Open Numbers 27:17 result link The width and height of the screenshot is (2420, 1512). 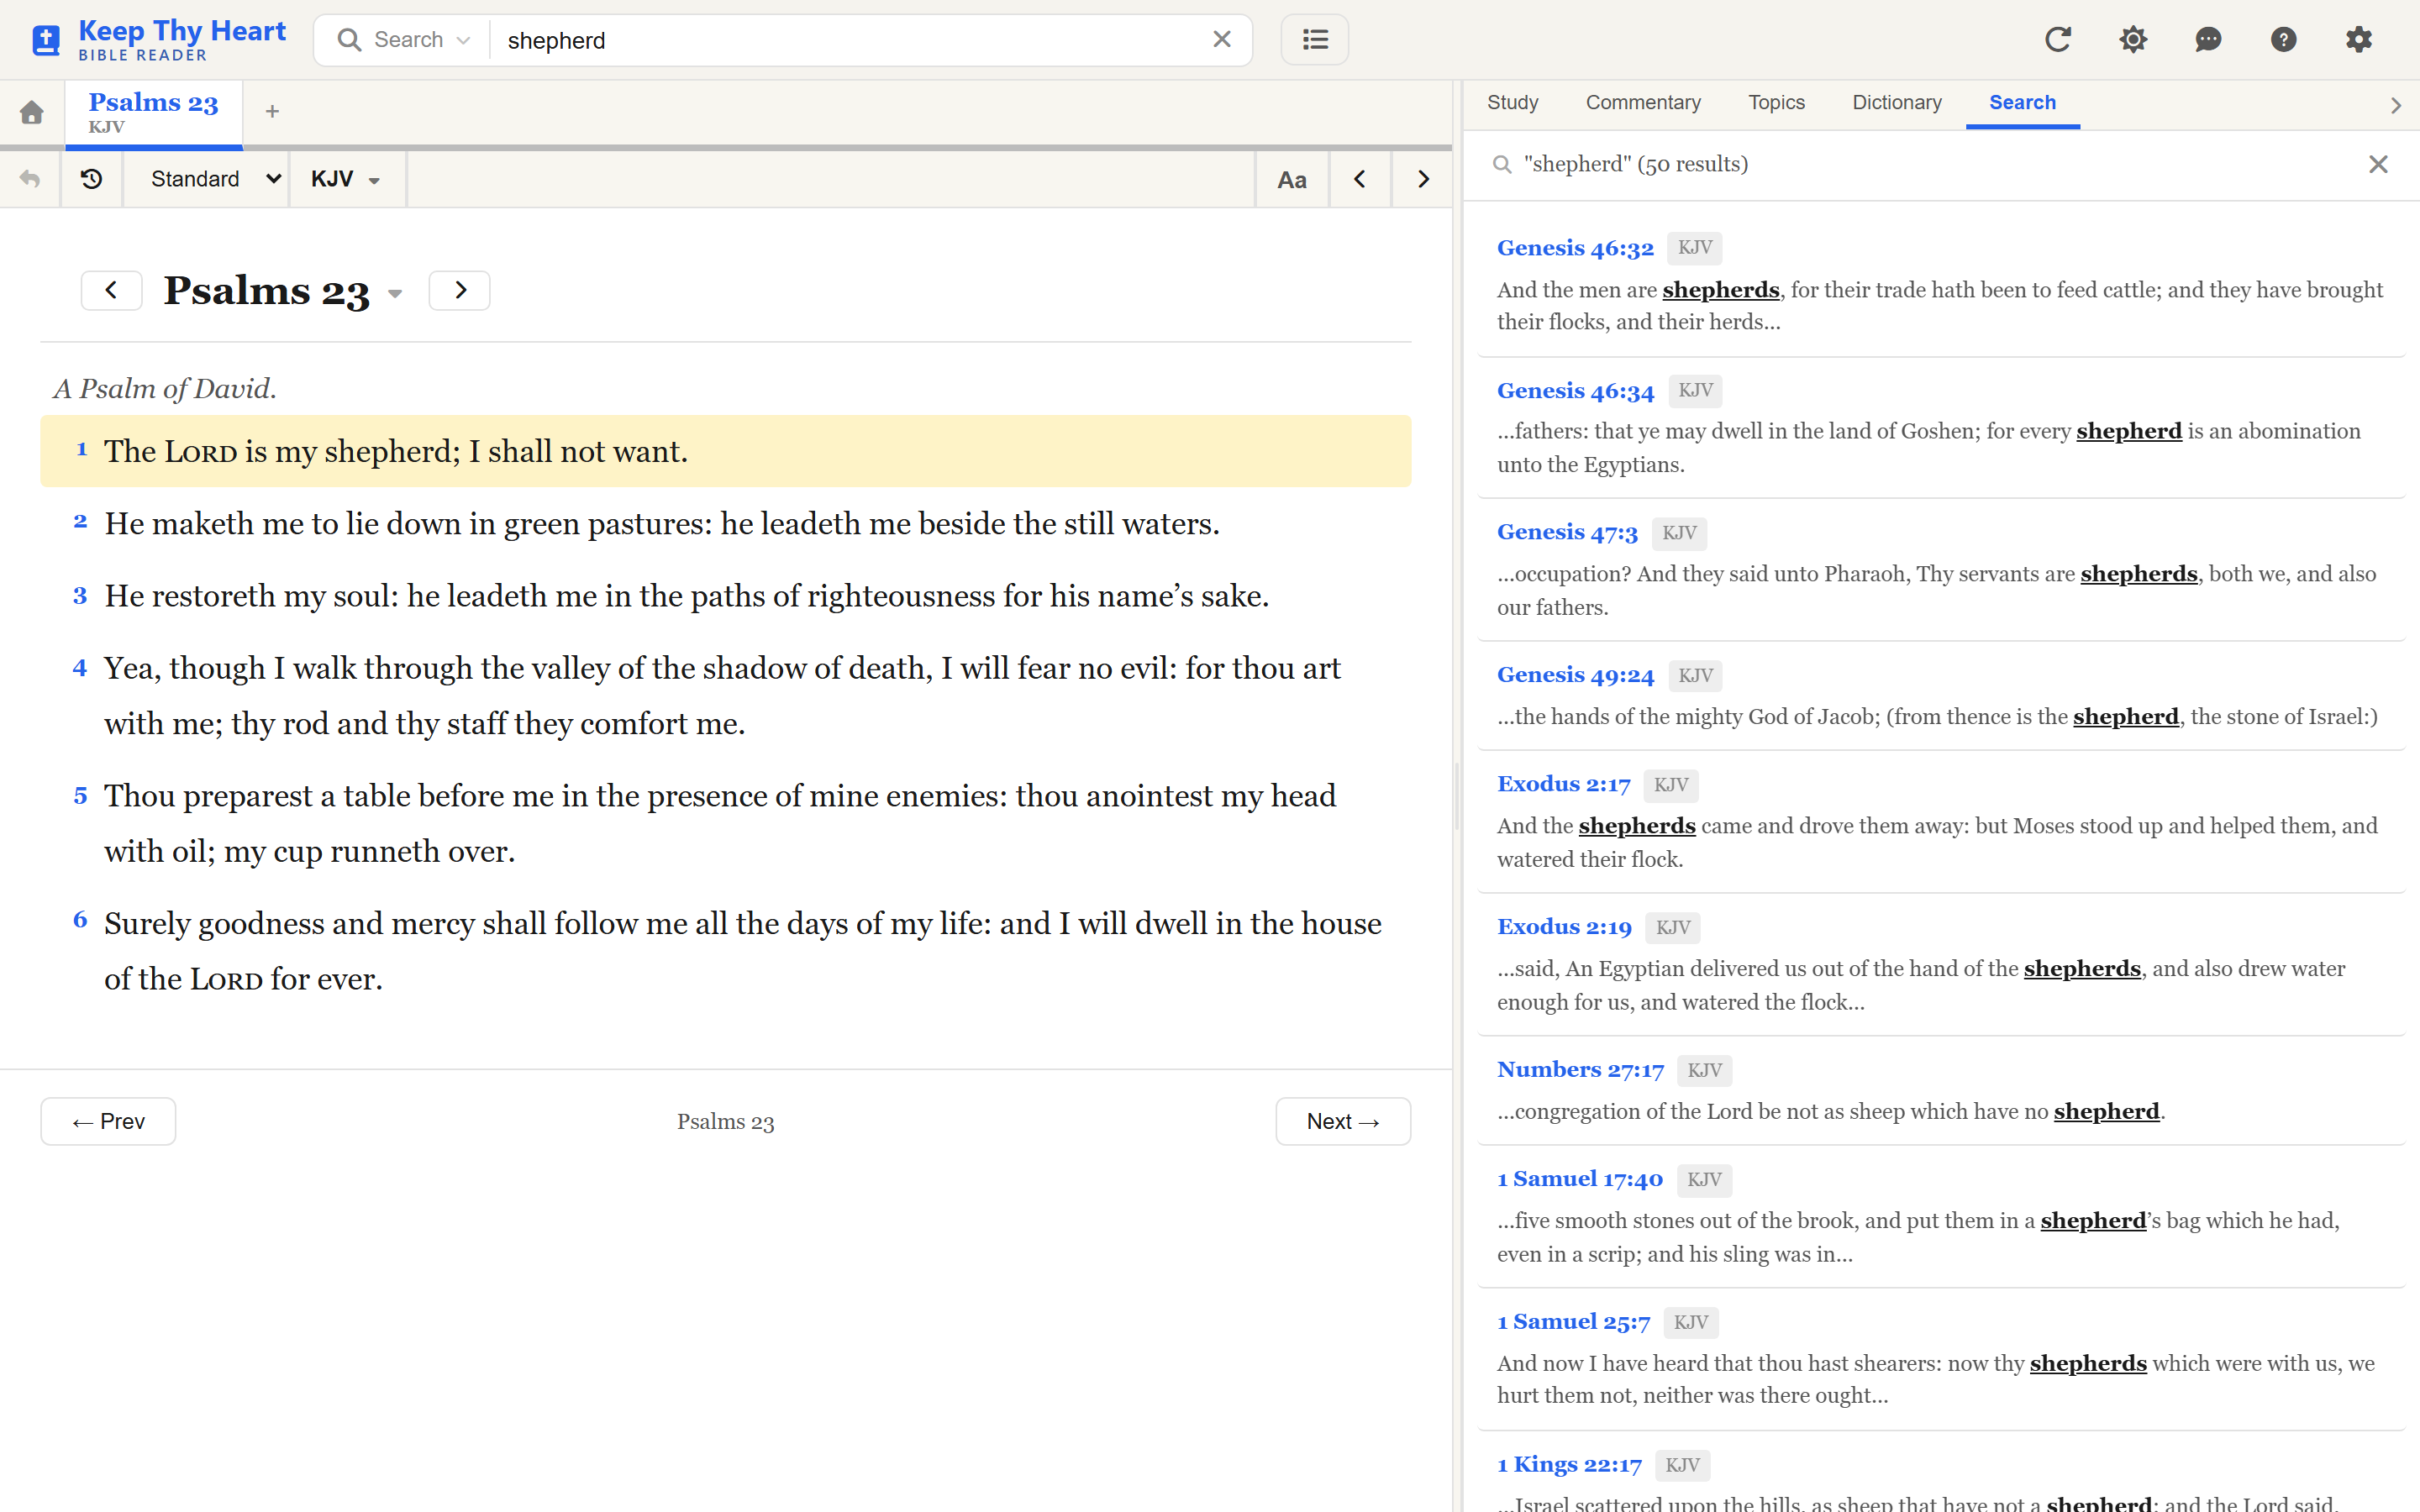1580,1071
